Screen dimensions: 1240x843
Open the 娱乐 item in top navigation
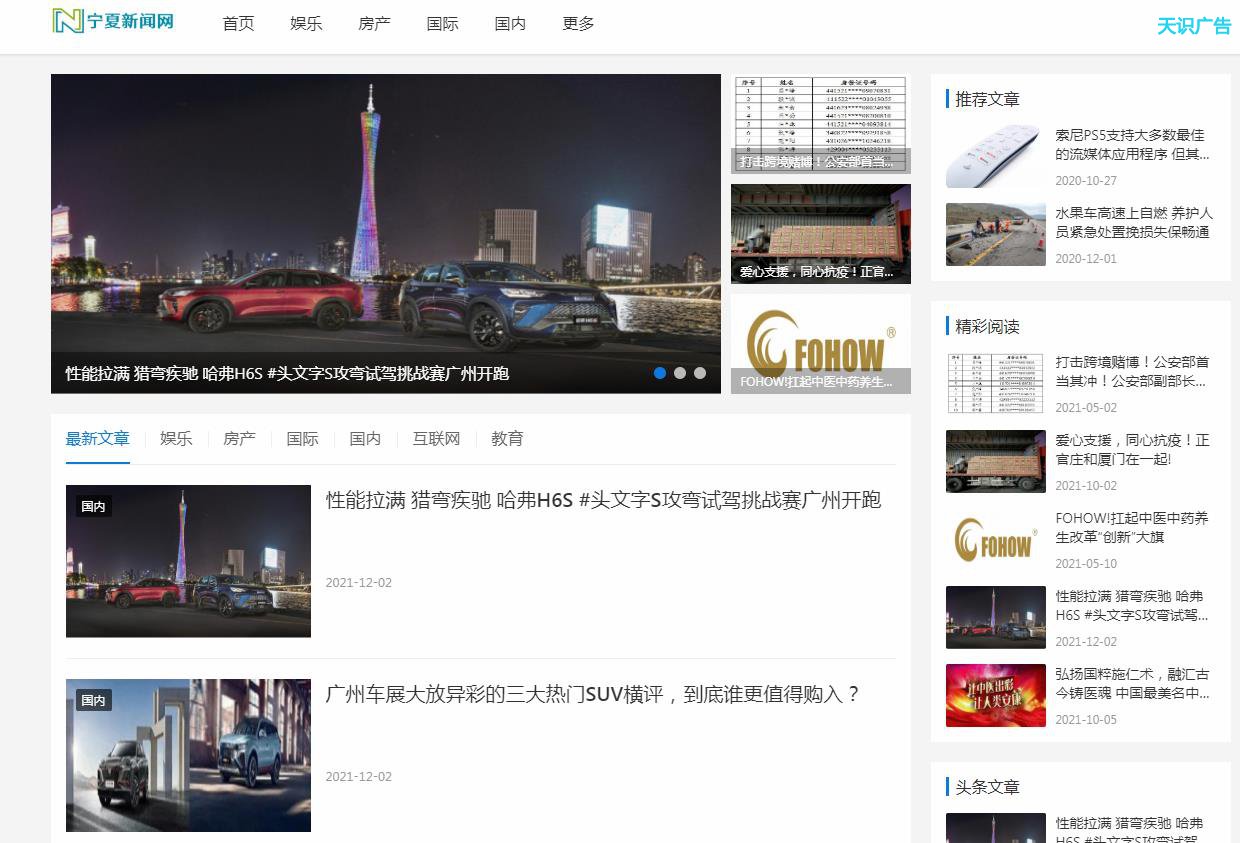point(306,23)
